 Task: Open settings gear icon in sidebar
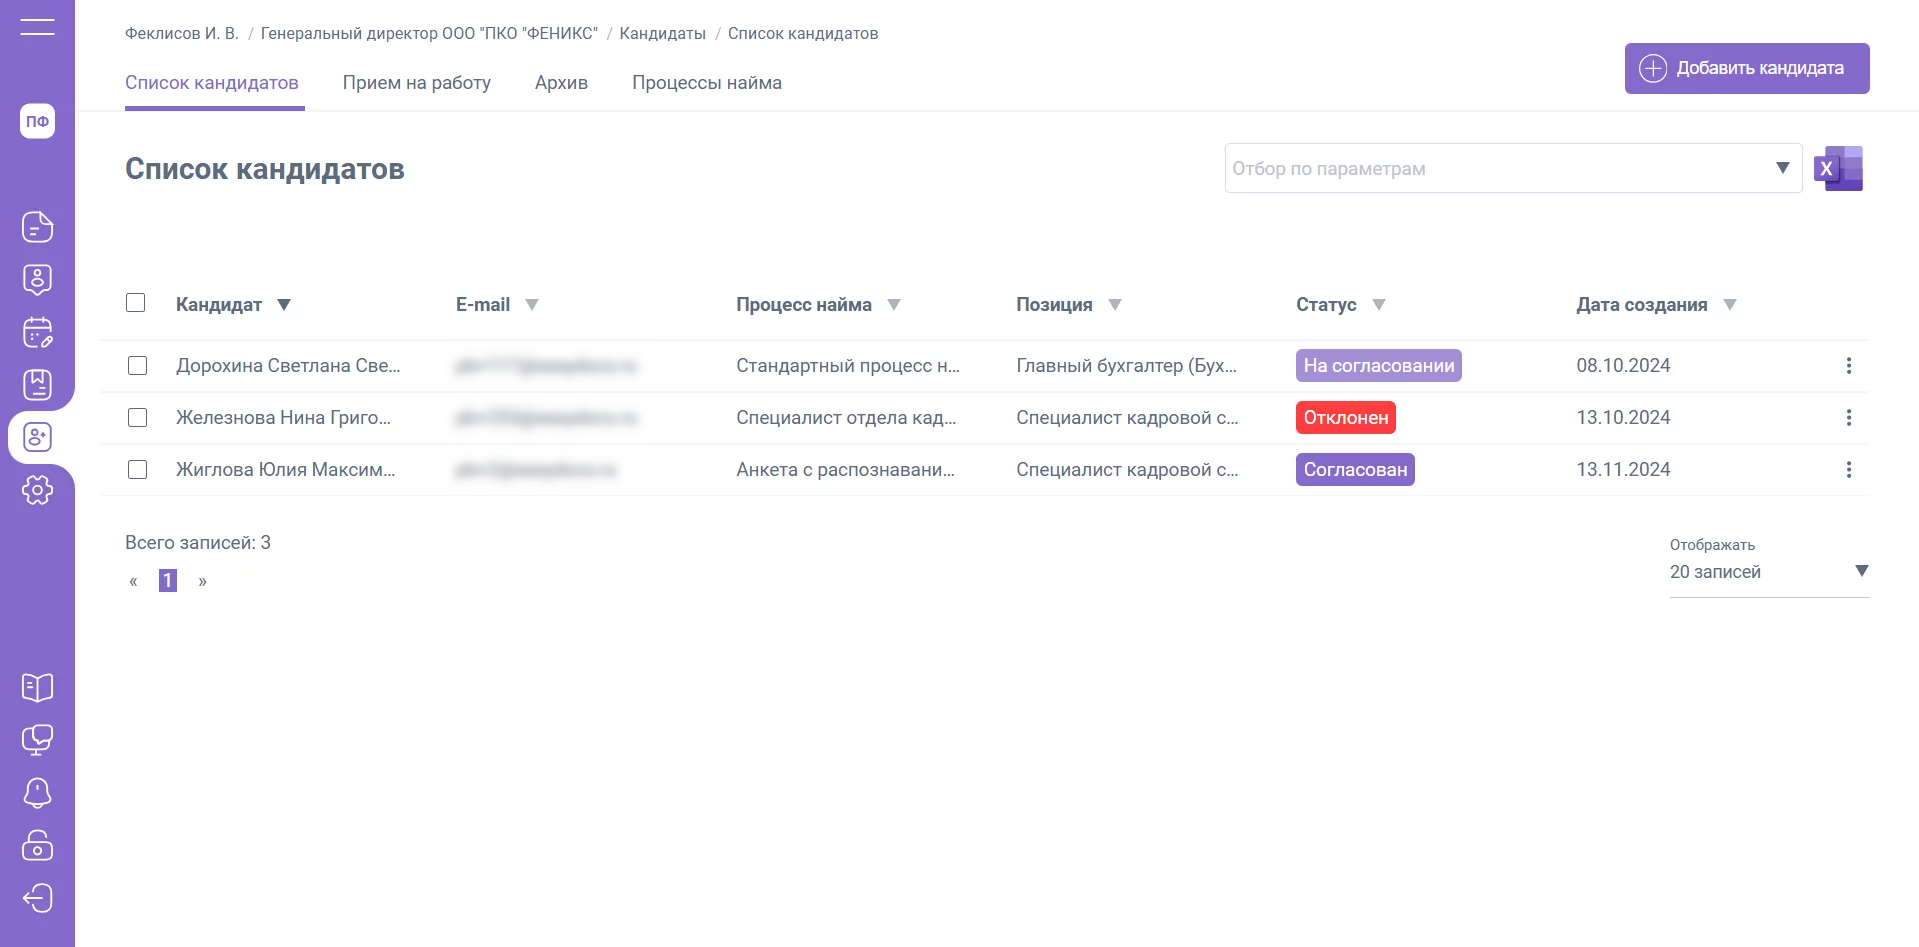(37, 490)
